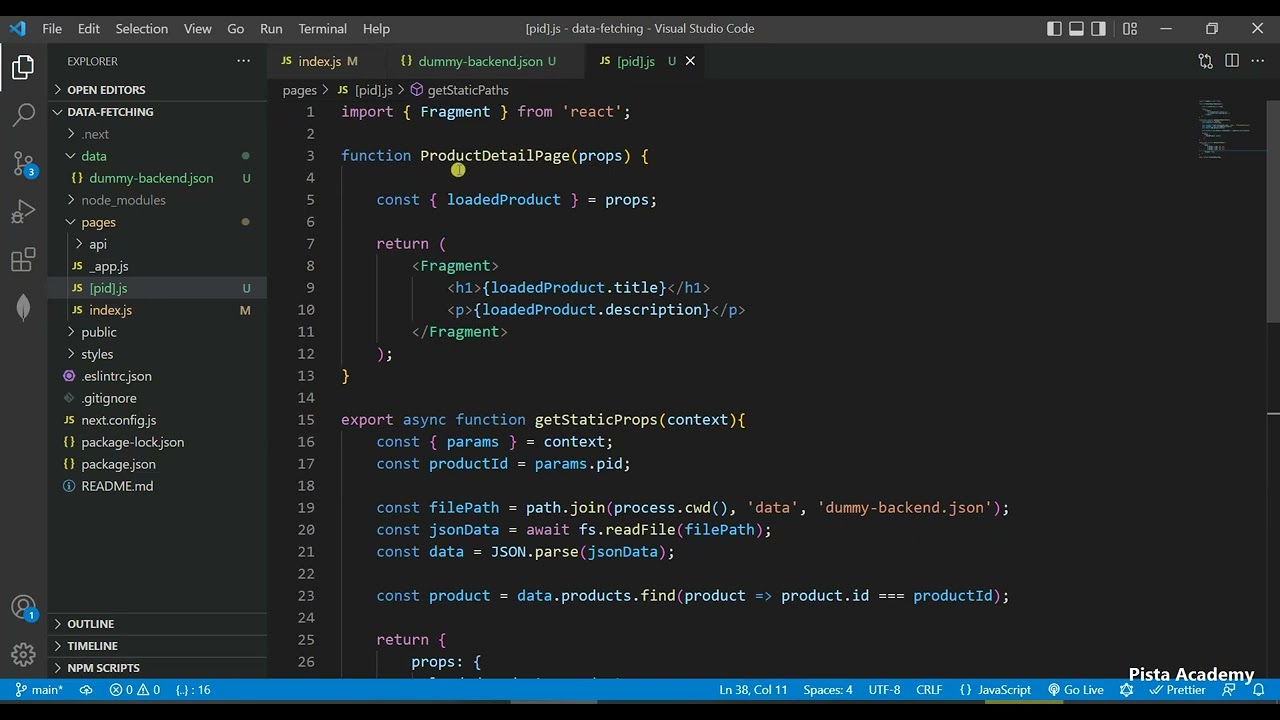
Task: Expand the api folder
Action: point(157,244)
